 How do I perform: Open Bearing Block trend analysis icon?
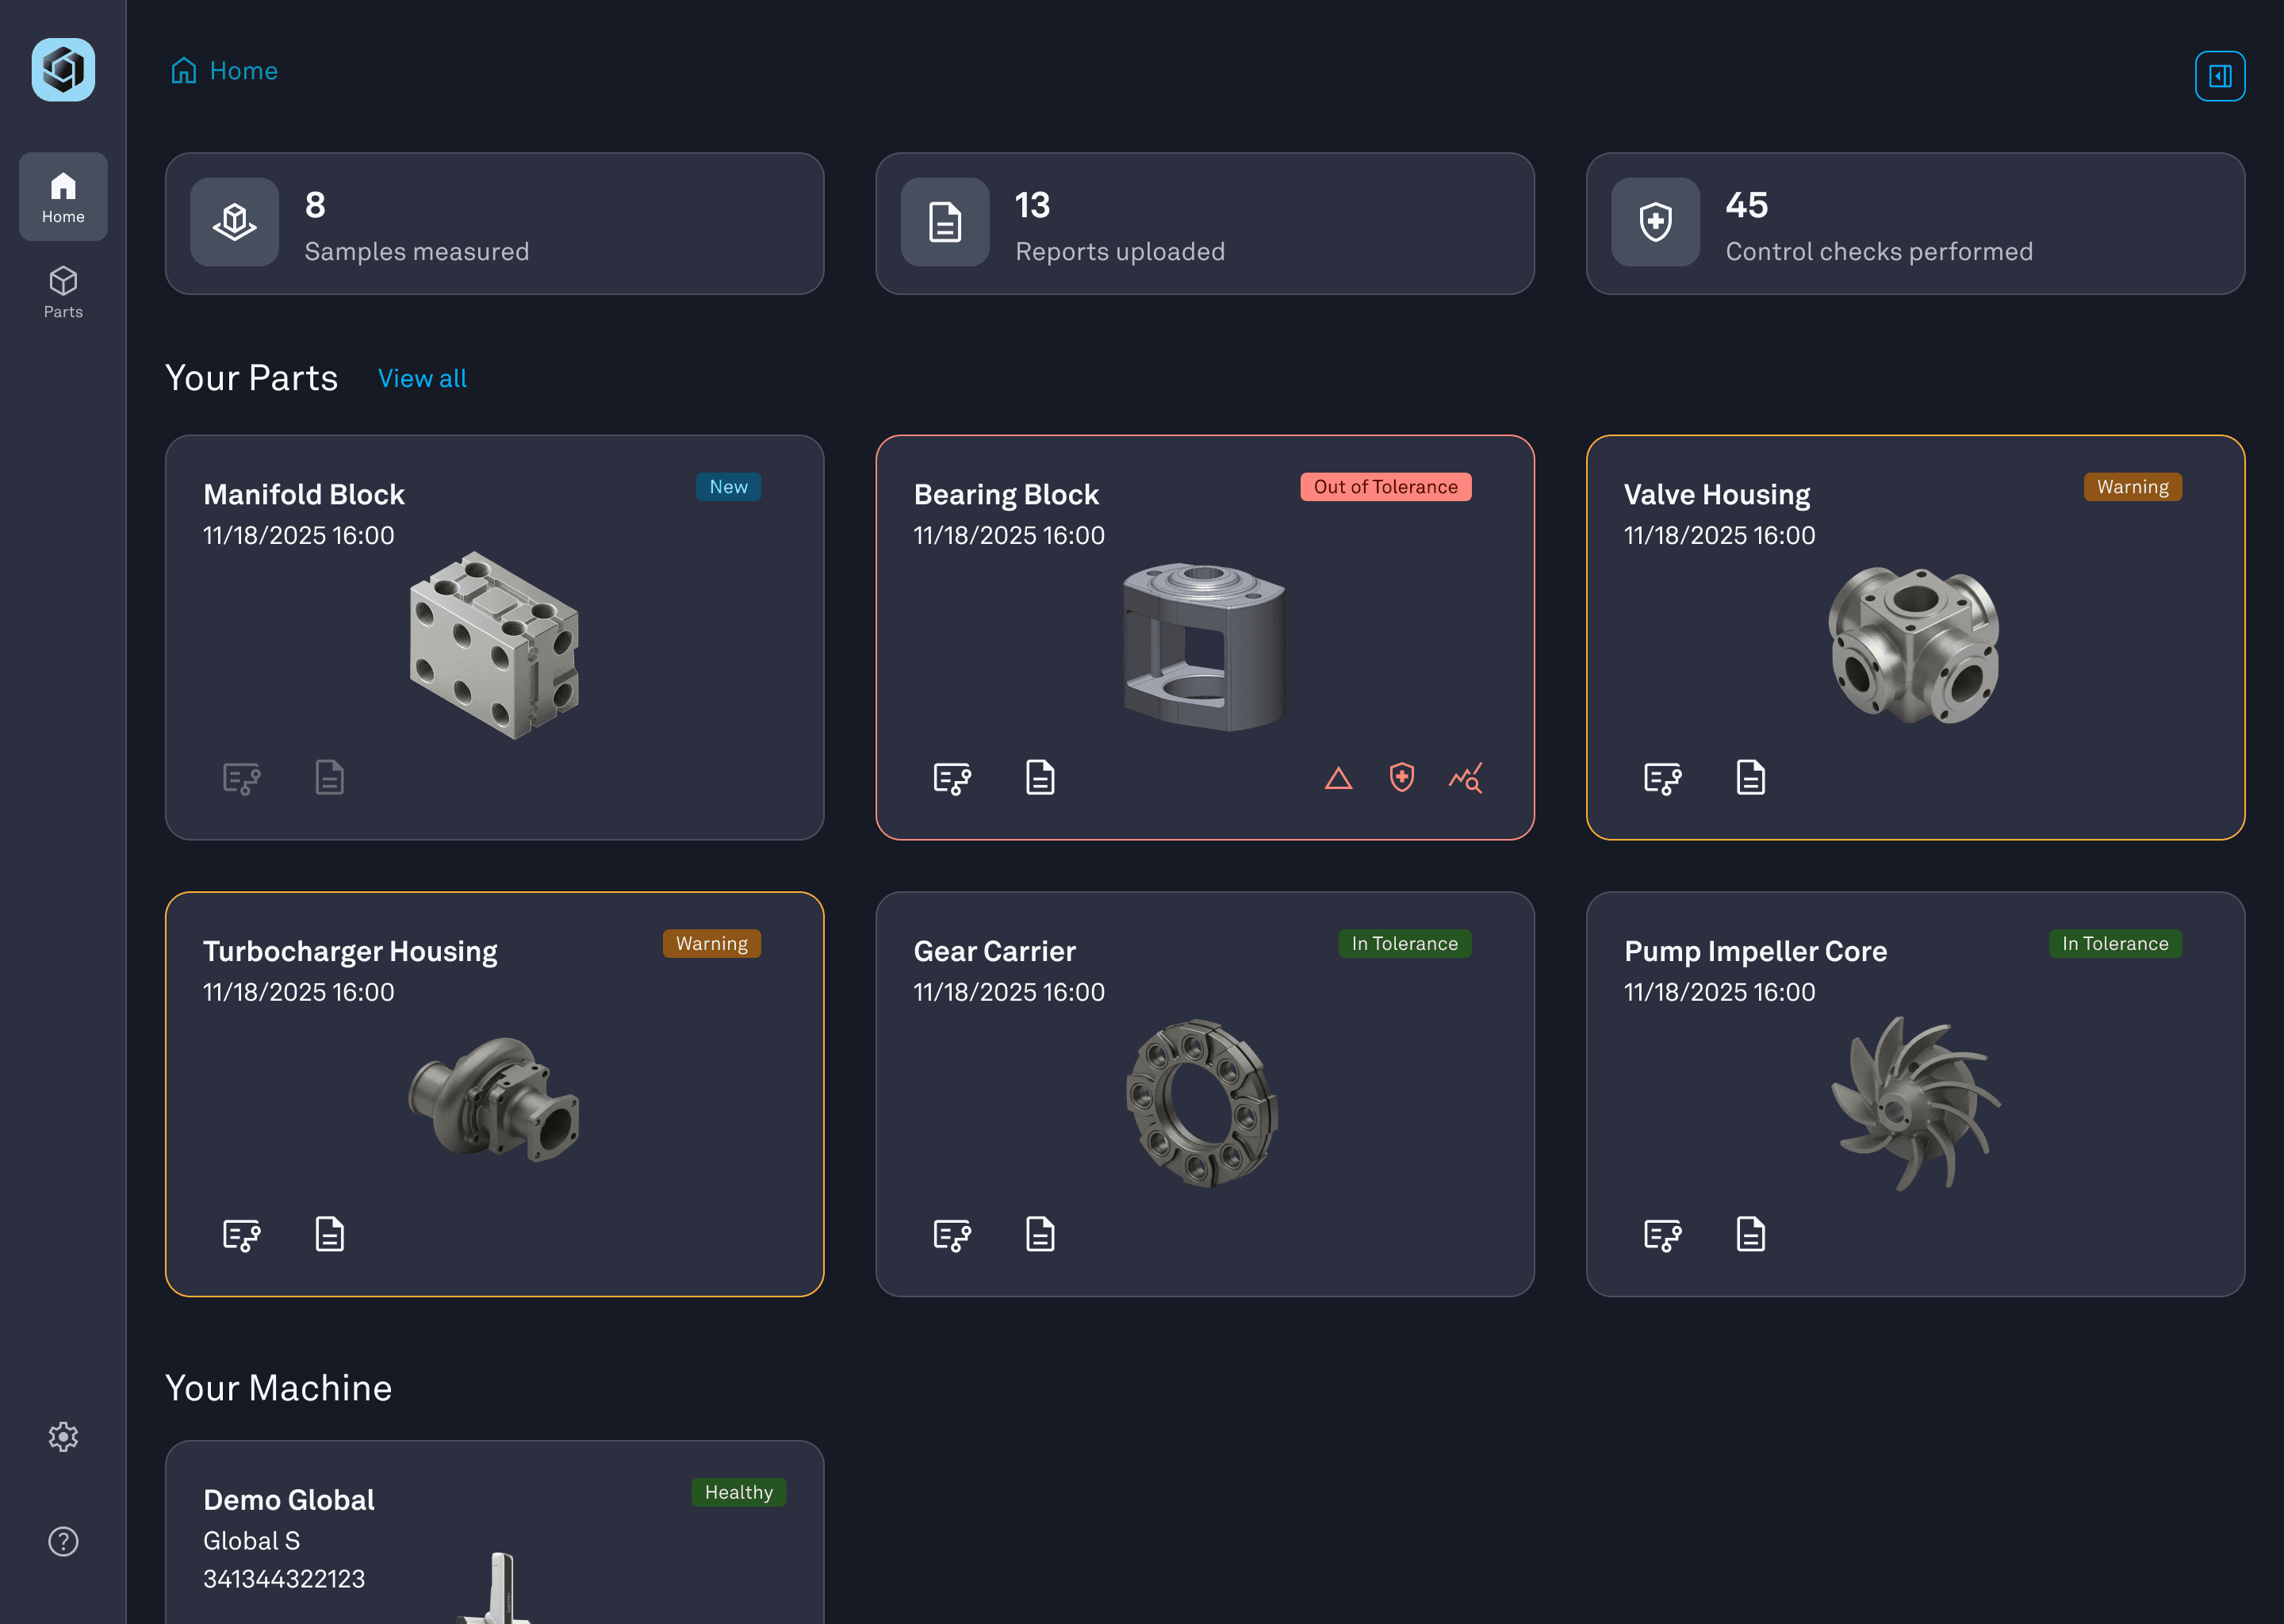pyautogui.click(x=1466, y=778)
